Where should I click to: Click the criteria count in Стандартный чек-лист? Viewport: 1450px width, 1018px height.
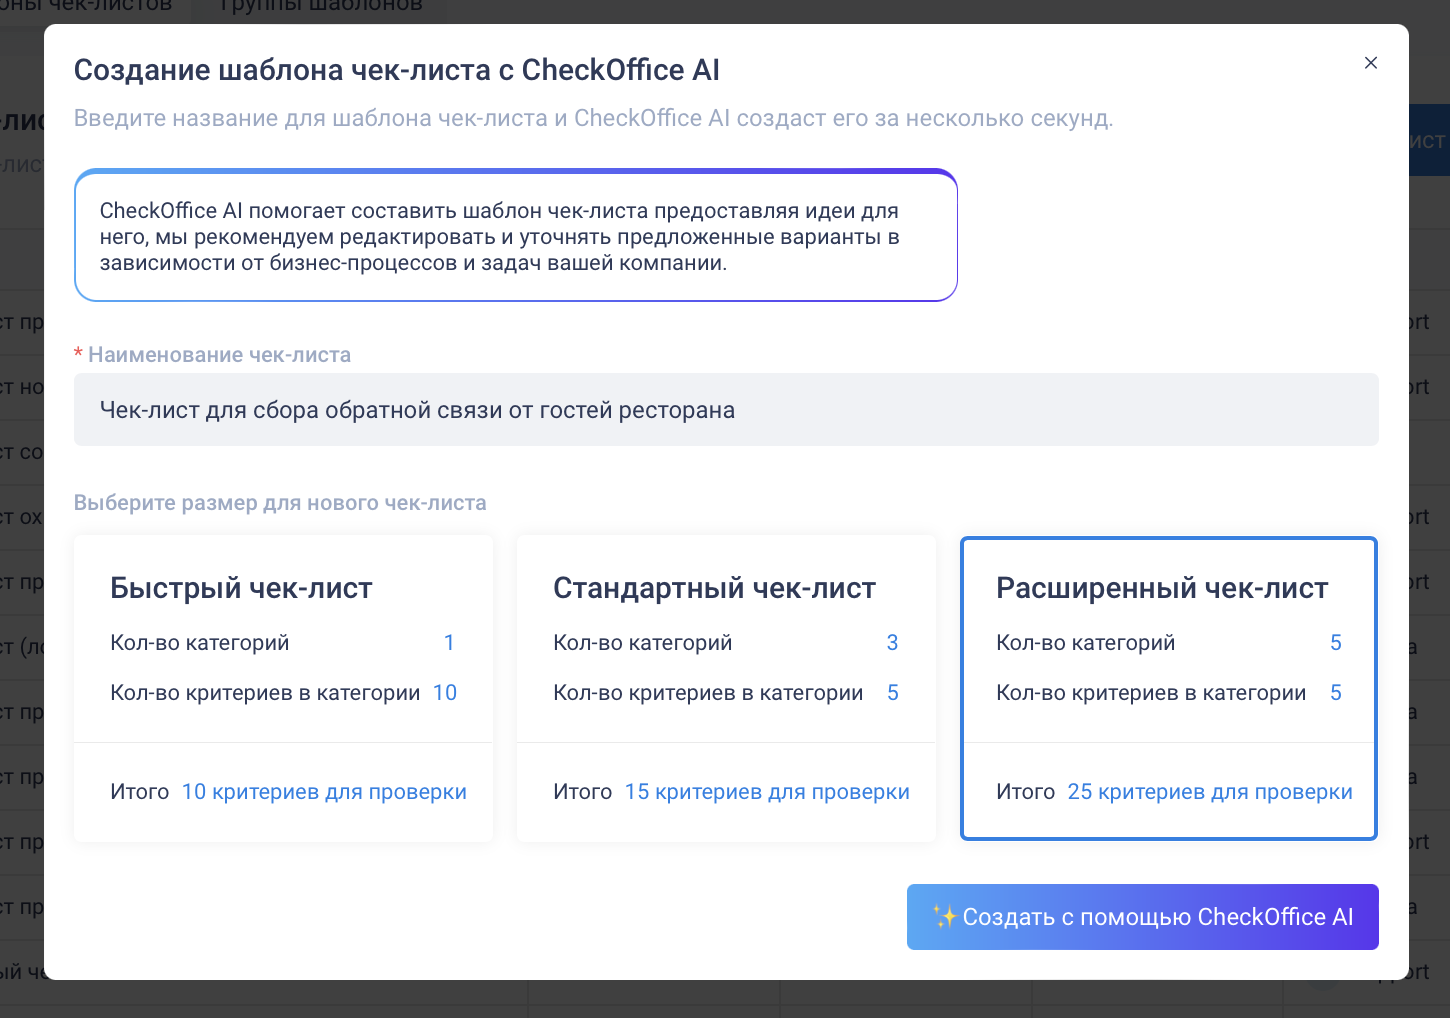click(892, 692)
